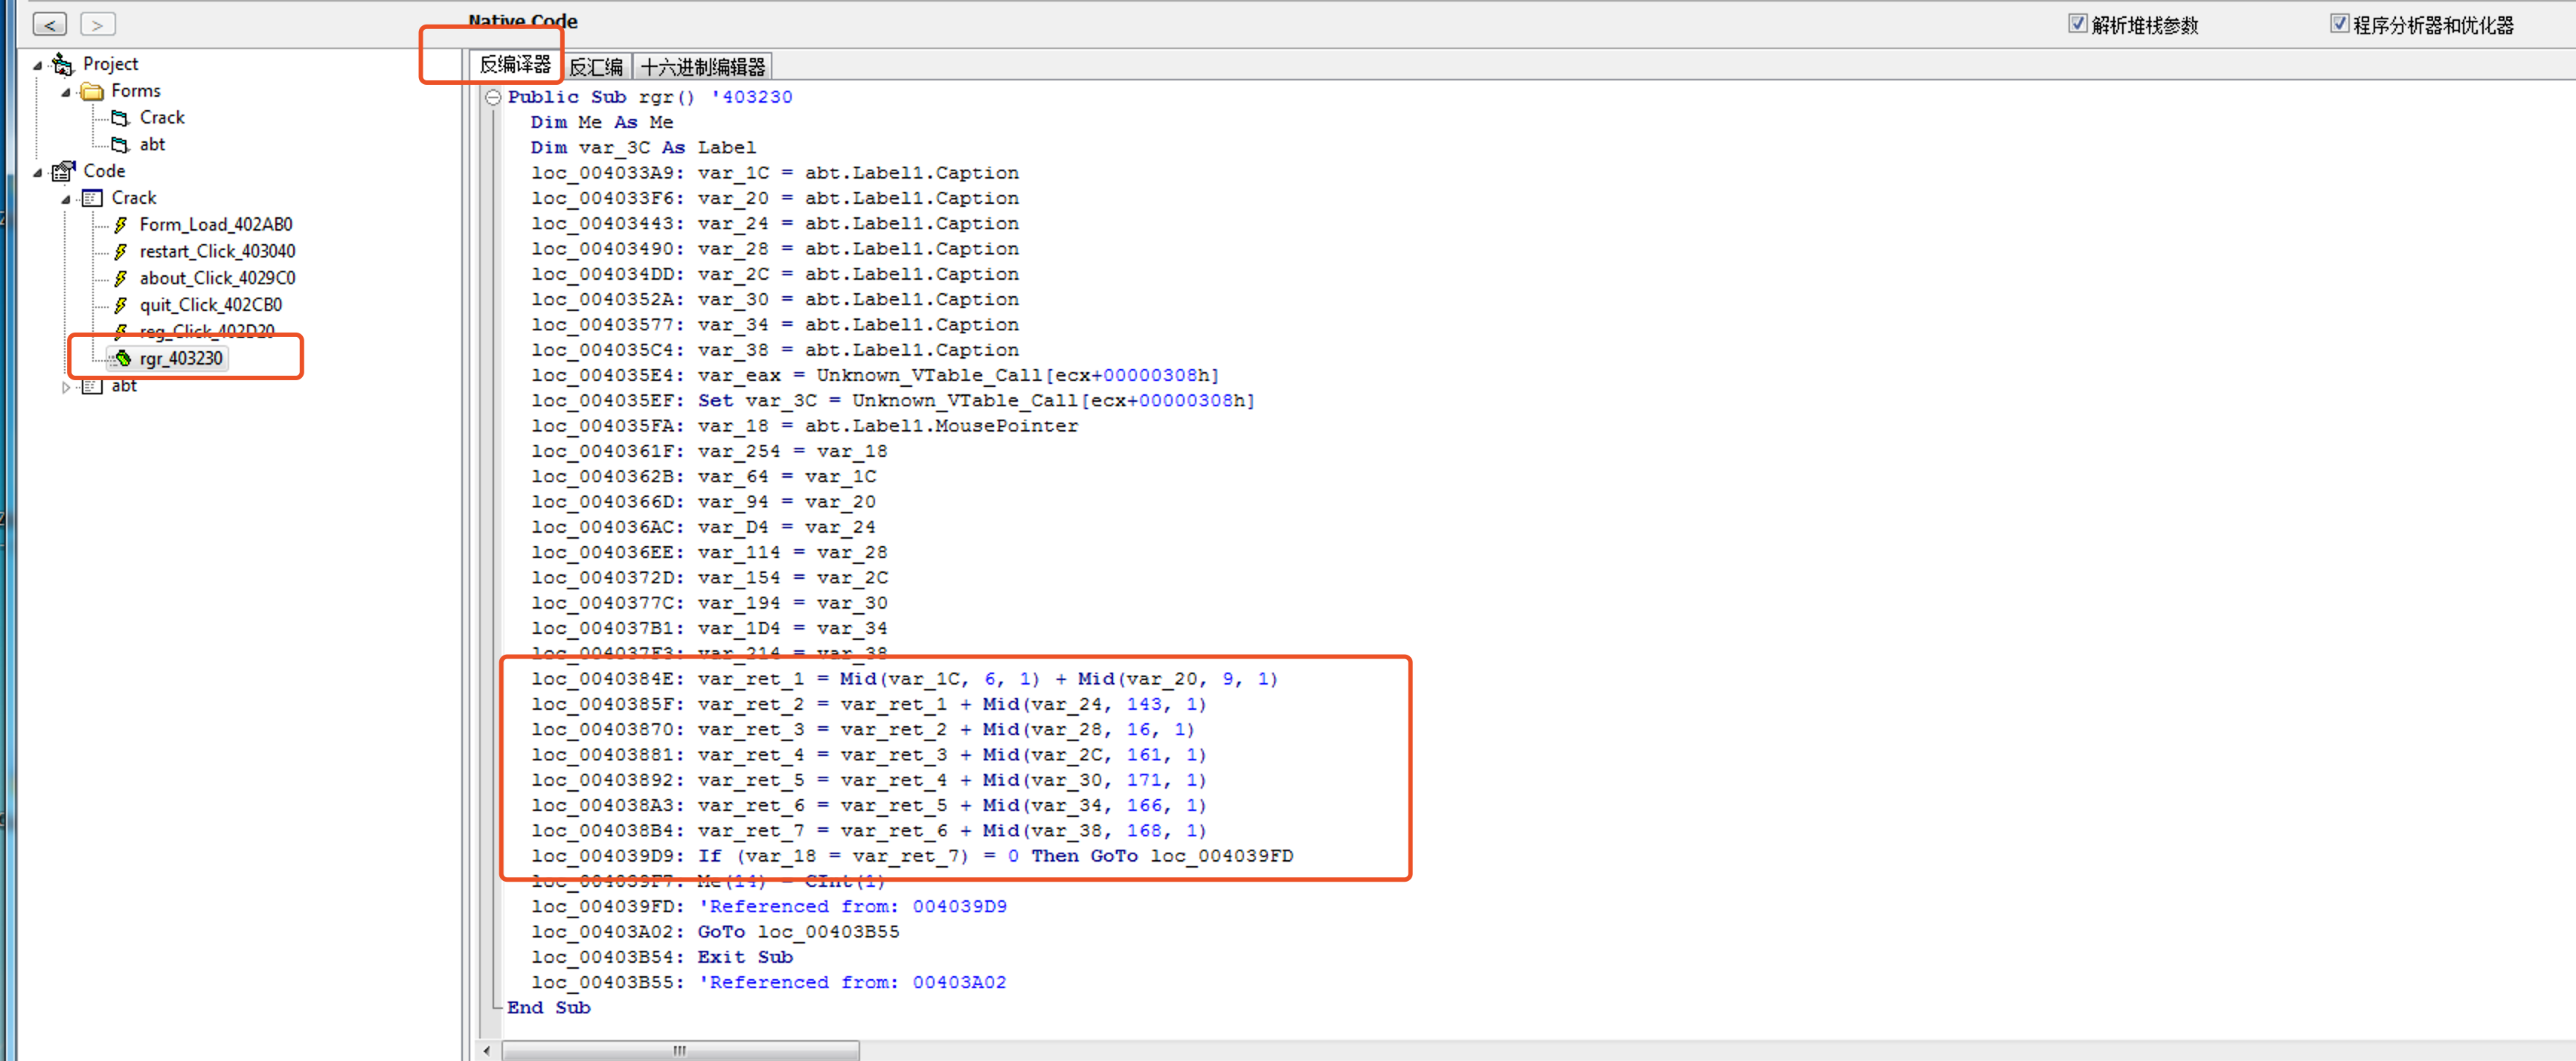Click the loc_0040385F var_ret_2 line
The width and height of the screenshot is (2576, 1061).
coord(869,705)
